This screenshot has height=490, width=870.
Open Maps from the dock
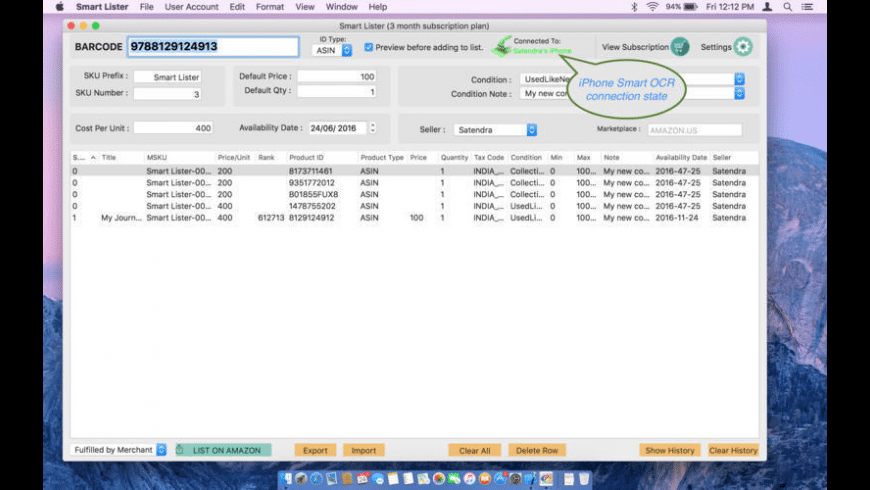pyautogui.click(x=423, y=478)
